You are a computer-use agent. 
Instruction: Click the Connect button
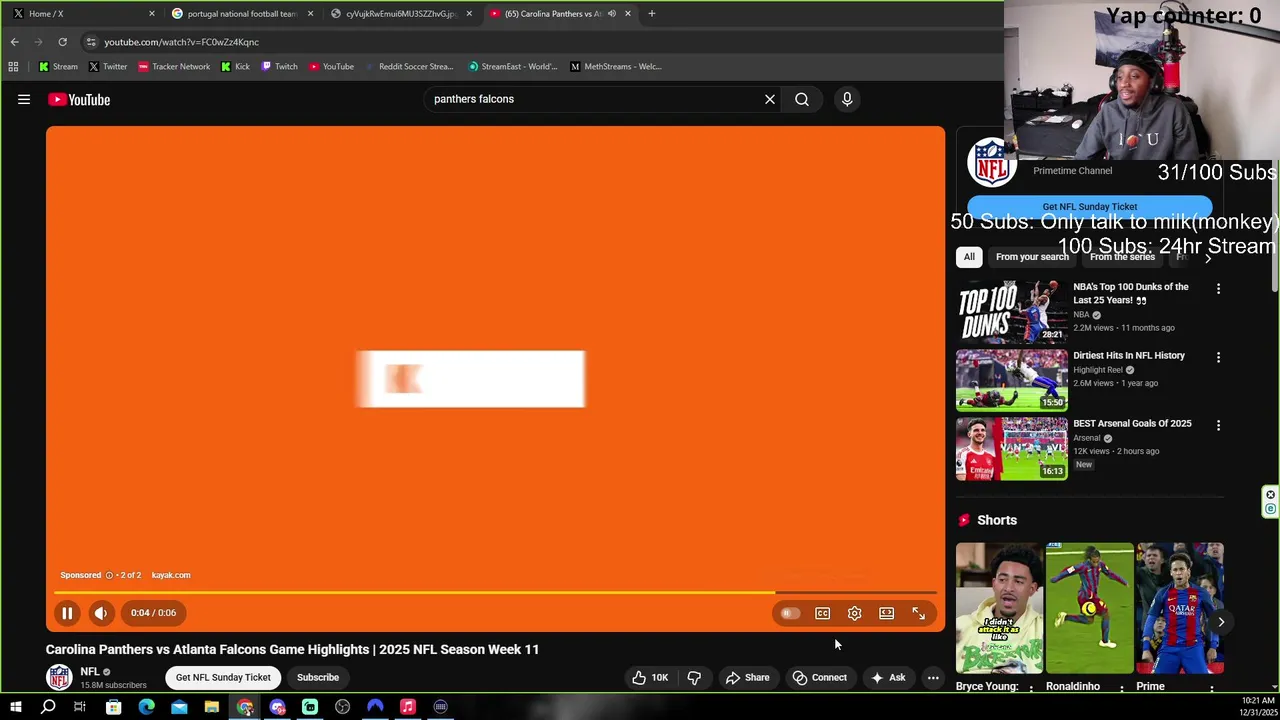tap(819, 677)
